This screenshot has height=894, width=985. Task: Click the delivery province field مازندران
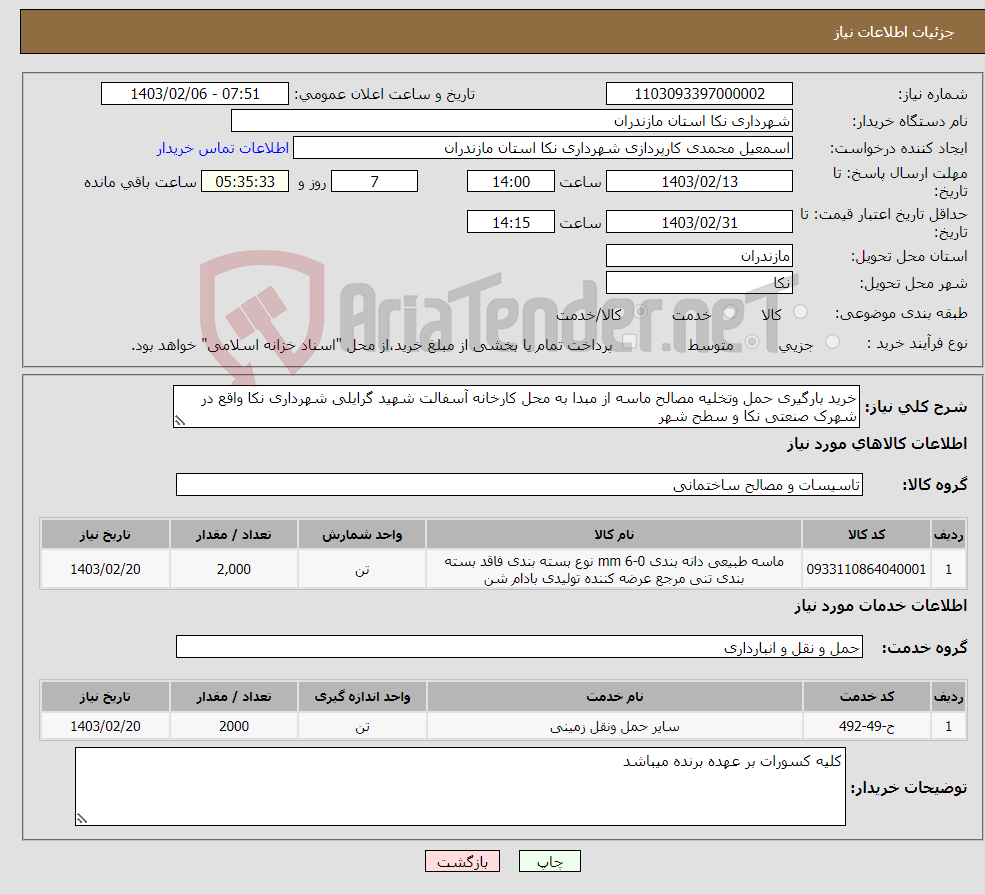[x=699, y=256]
